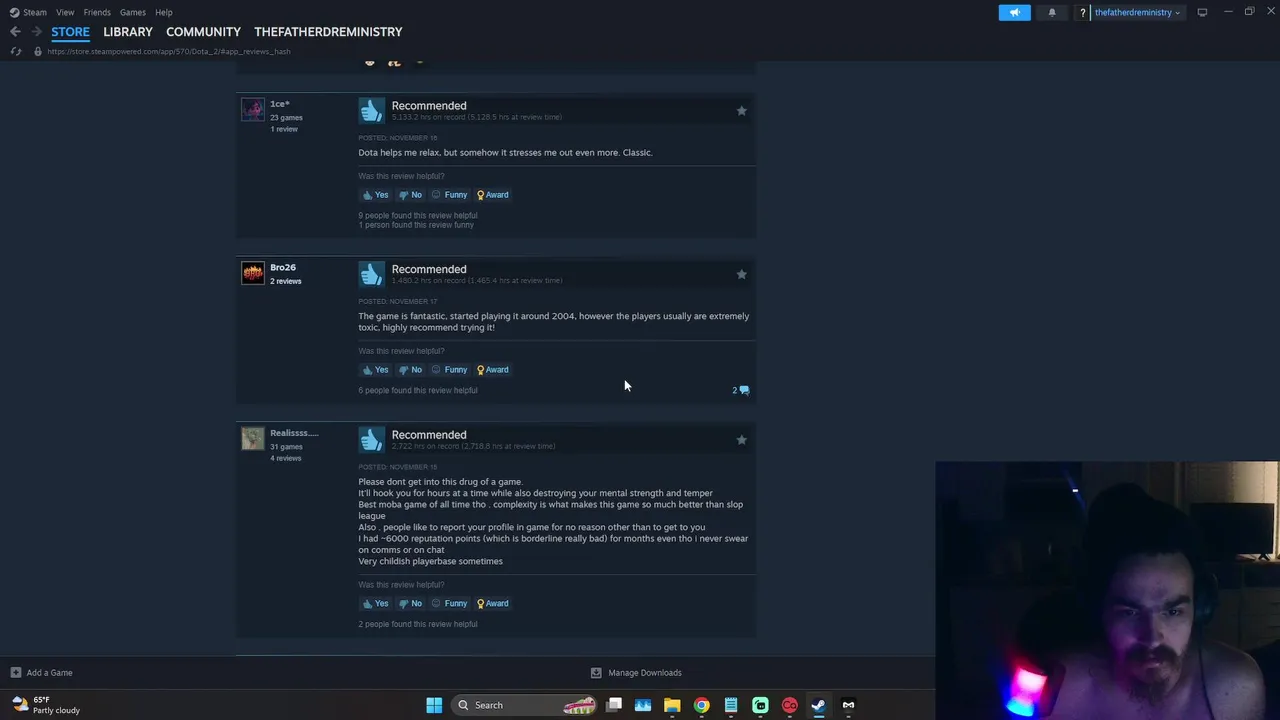The width and height of the screenshot is (1280, 720).
Task: Vote No on the 1ce* review
Action: pyautogui.click(x=410, y=195)
